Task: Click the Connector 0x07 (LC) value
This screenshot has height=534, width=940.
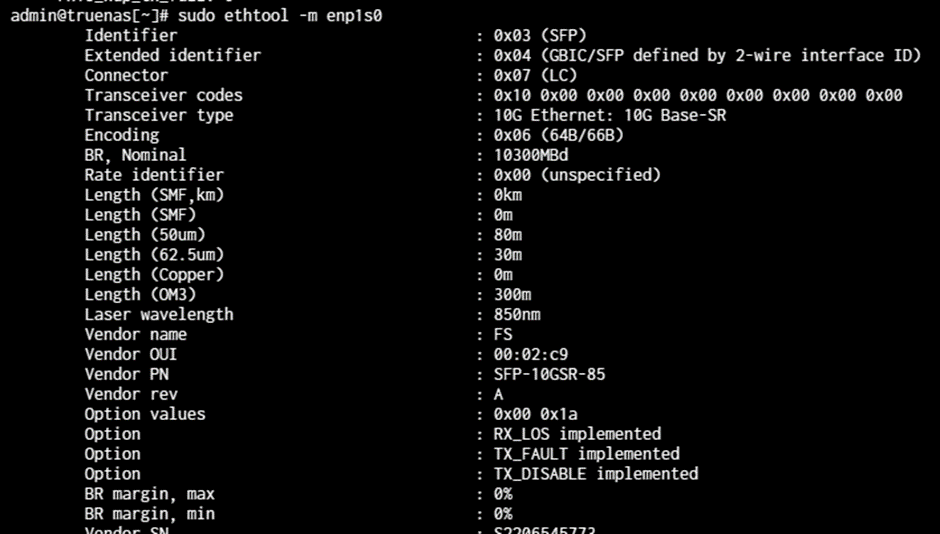Action: click(x=535, y=76)
